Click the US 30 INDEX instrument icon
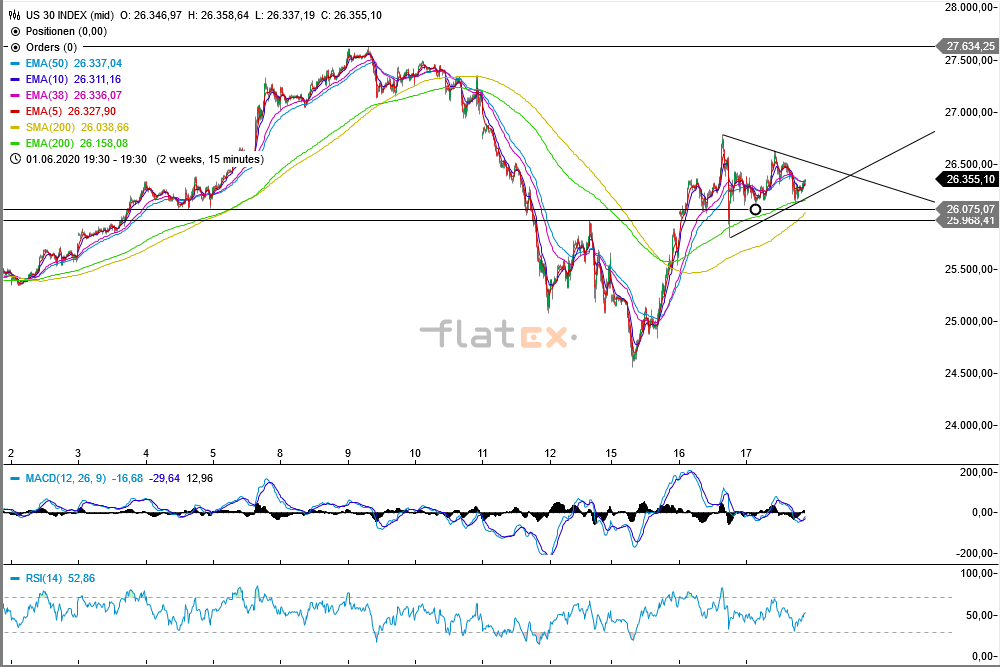Image resolution: width=1000 pixels, height=667 pixels. coord(14,15)
